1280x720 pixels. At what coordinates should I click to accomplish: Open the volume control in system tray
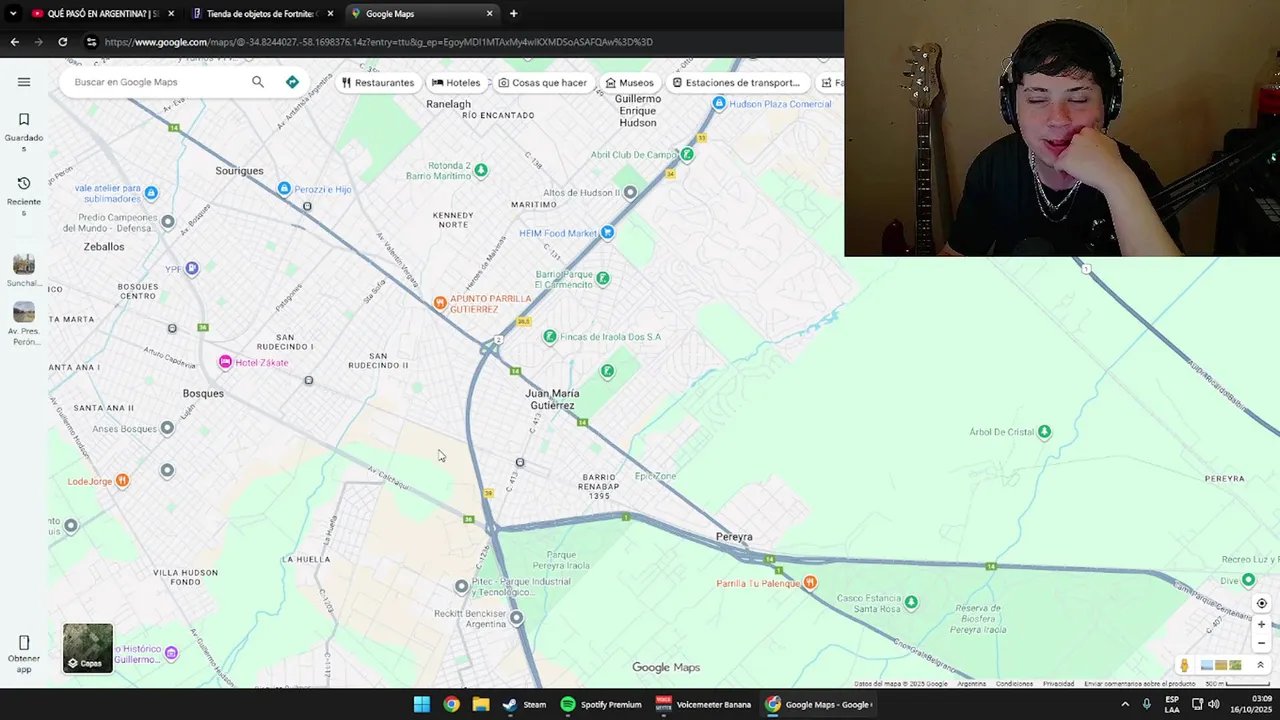click(x=1213, y=704)
